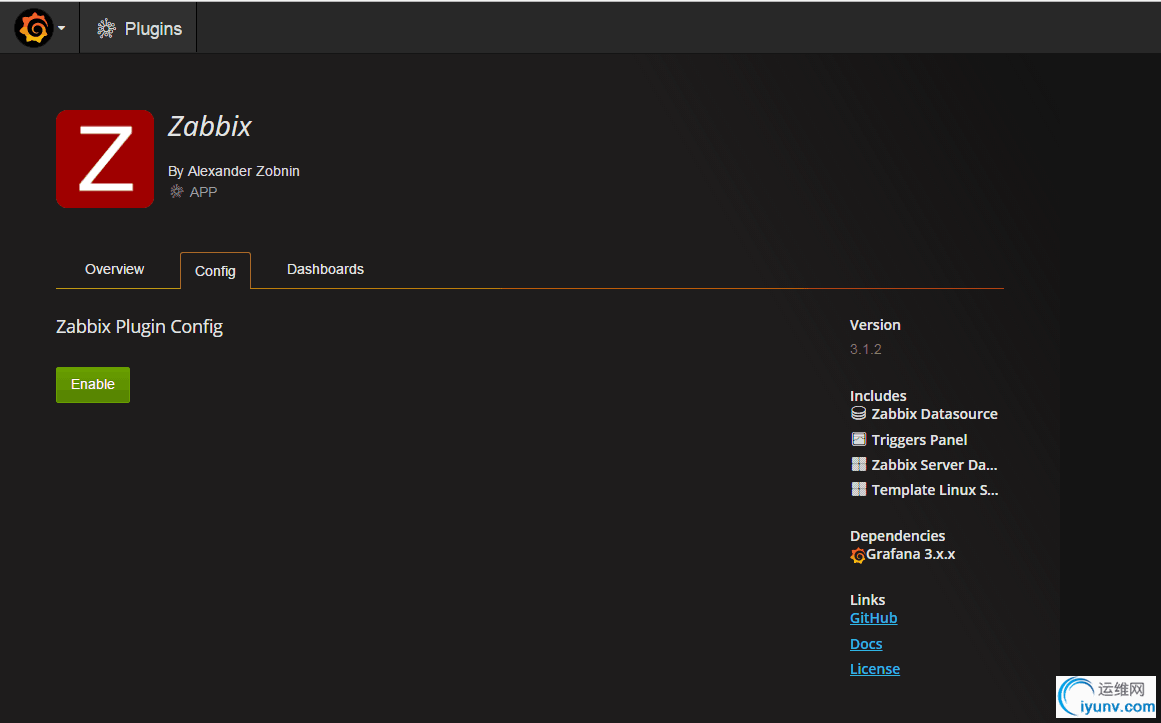Select the Template Linux S... entry text
Screen dimensions: 1161x723
pyautogui.click(x=935, y=490)
